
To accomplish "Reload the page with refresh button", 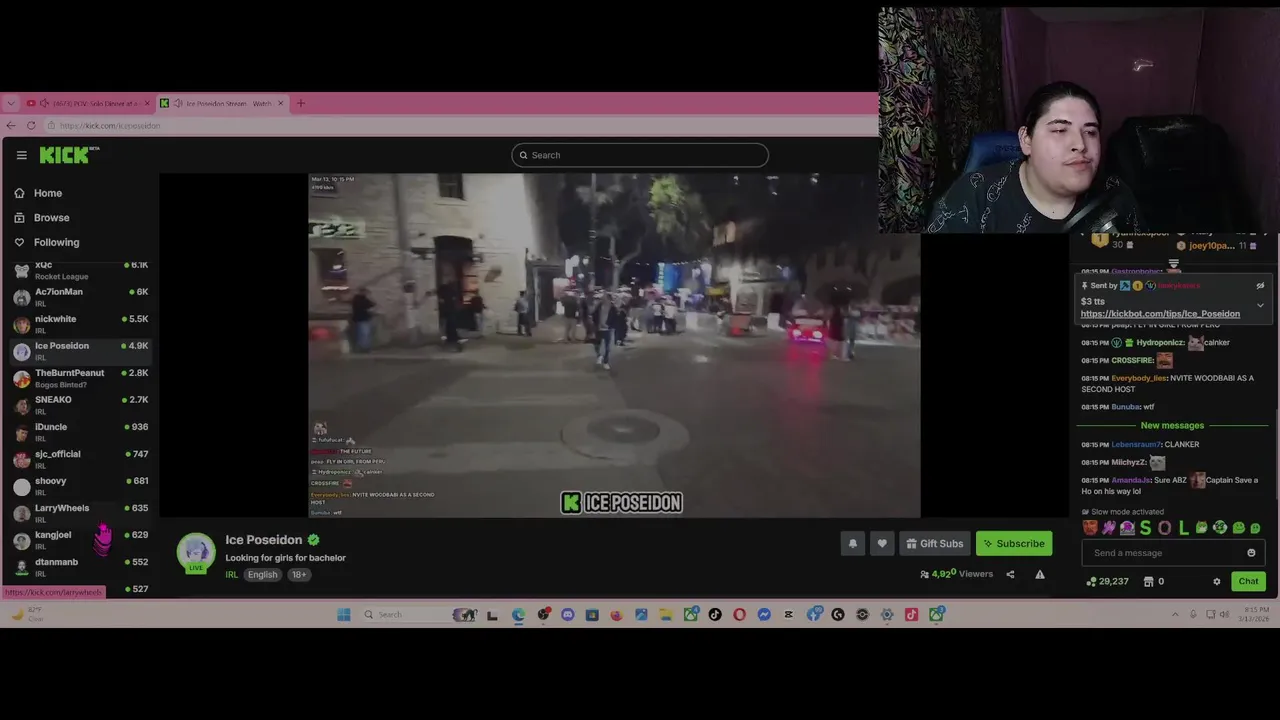I will 32,126.
